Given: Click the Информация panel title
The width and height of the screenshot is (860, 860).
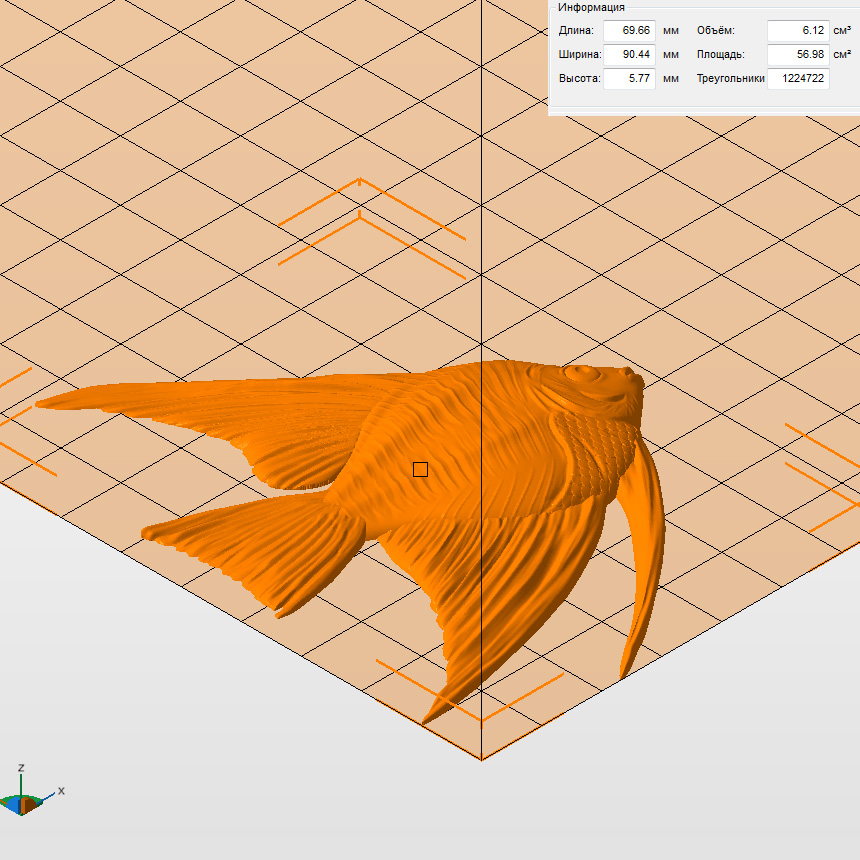Looking at the screenshot, I should pyautogui.click(x=591, y=7).
